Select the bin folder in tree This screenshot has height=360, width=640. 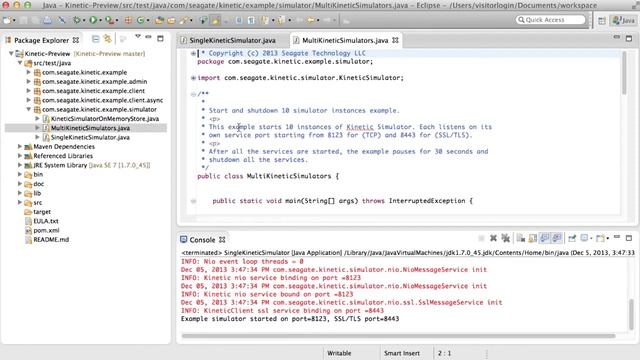[x=38, y=174]
